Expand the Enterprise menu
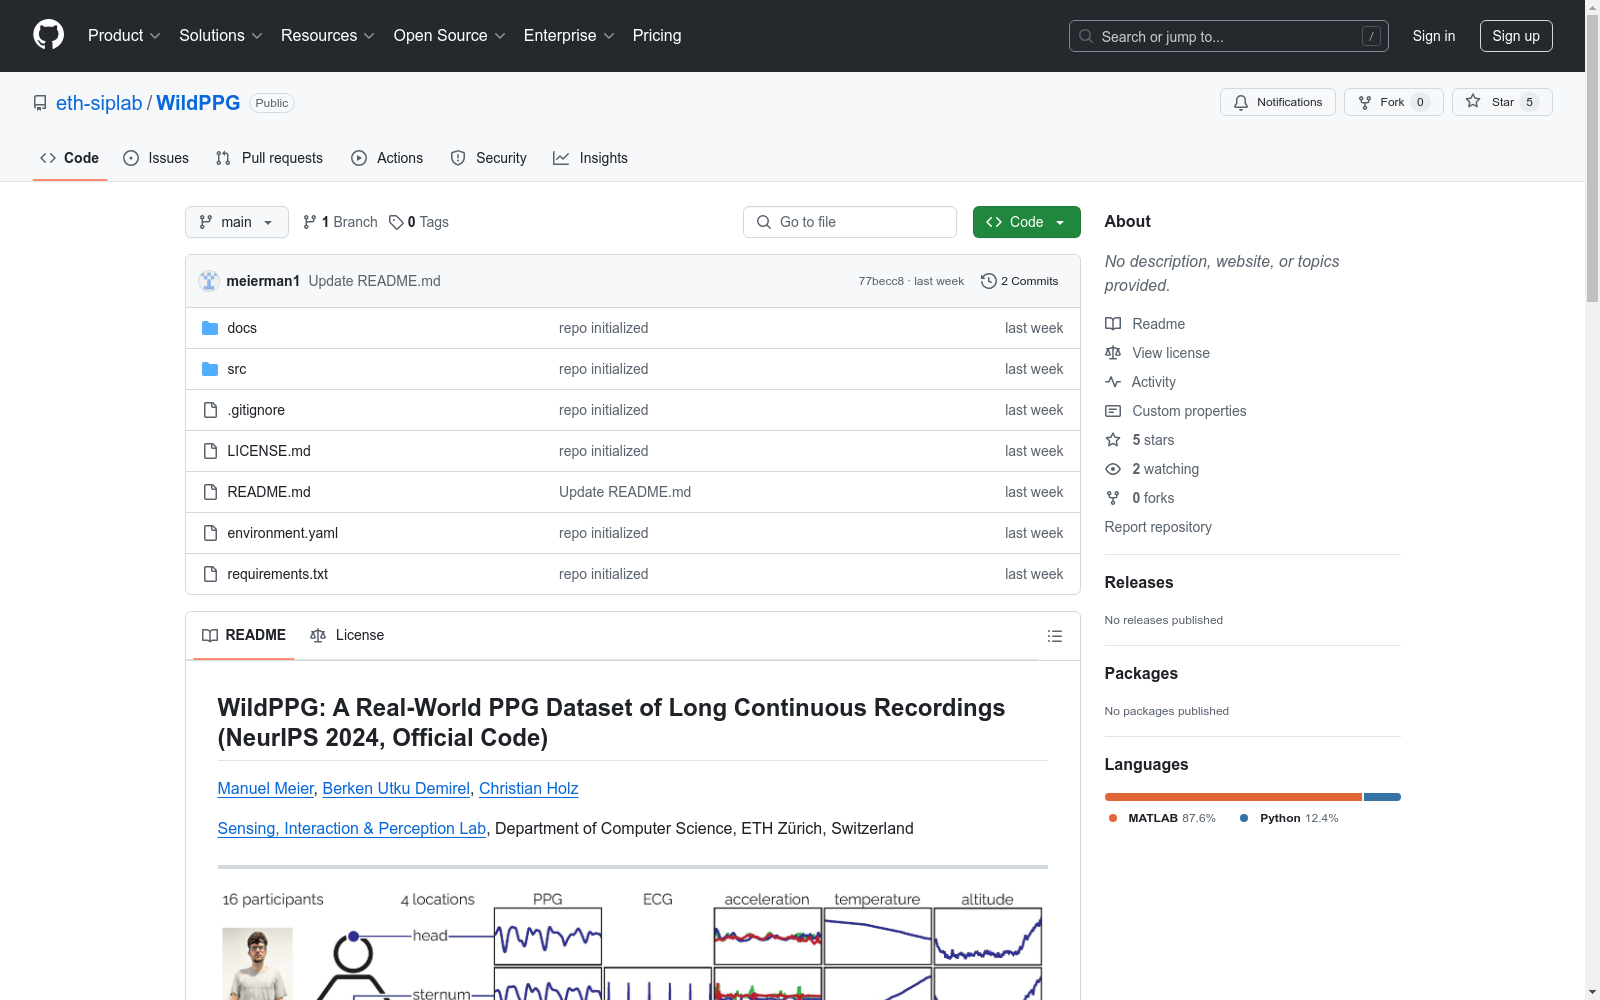Screen dimensions: 1600x1000 click(569, 35)
